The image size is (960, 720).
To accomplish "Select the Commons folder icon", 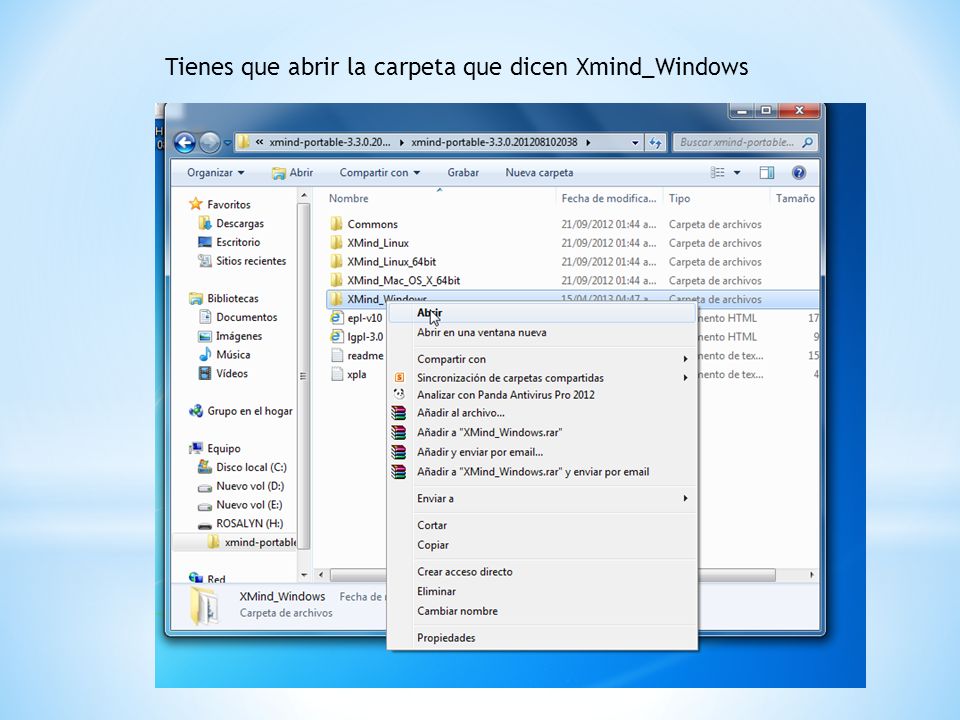I will click(336, 224).
